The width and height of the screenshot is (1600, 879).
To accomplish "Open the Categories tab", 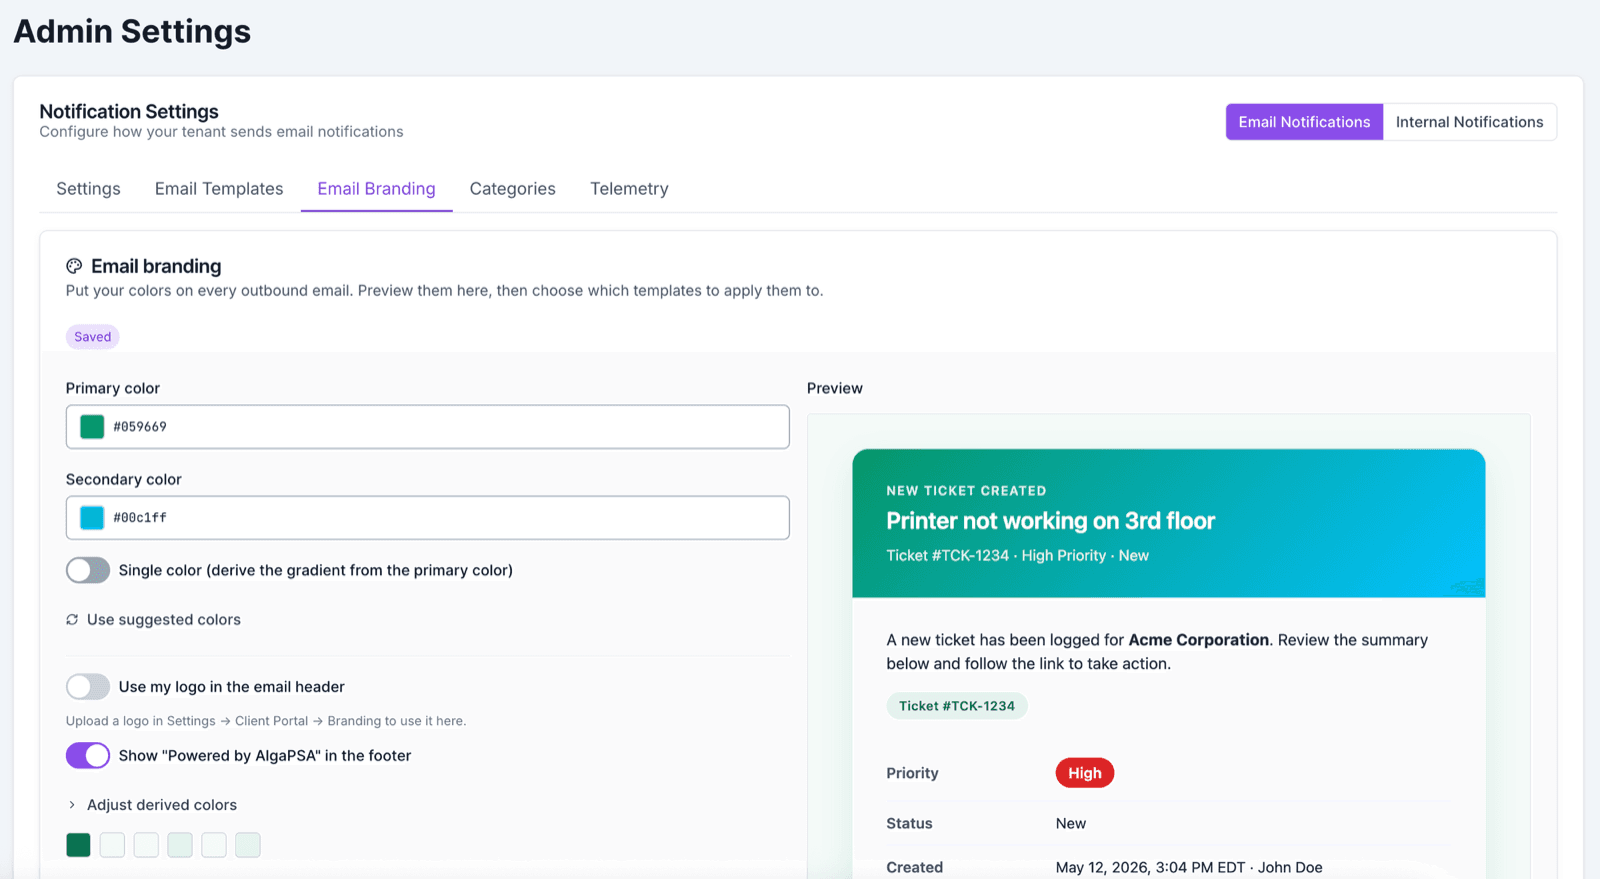I will coord(513,189).
